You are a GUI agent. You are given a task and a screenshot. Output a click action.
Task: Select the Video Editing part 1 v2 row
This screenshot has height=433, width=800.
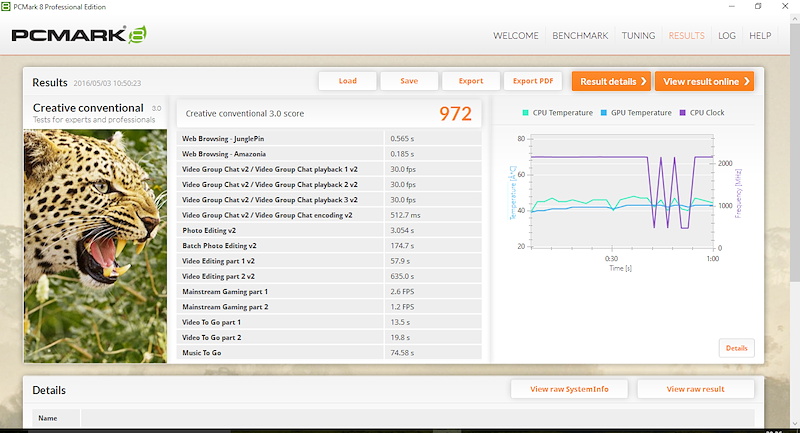329,261
